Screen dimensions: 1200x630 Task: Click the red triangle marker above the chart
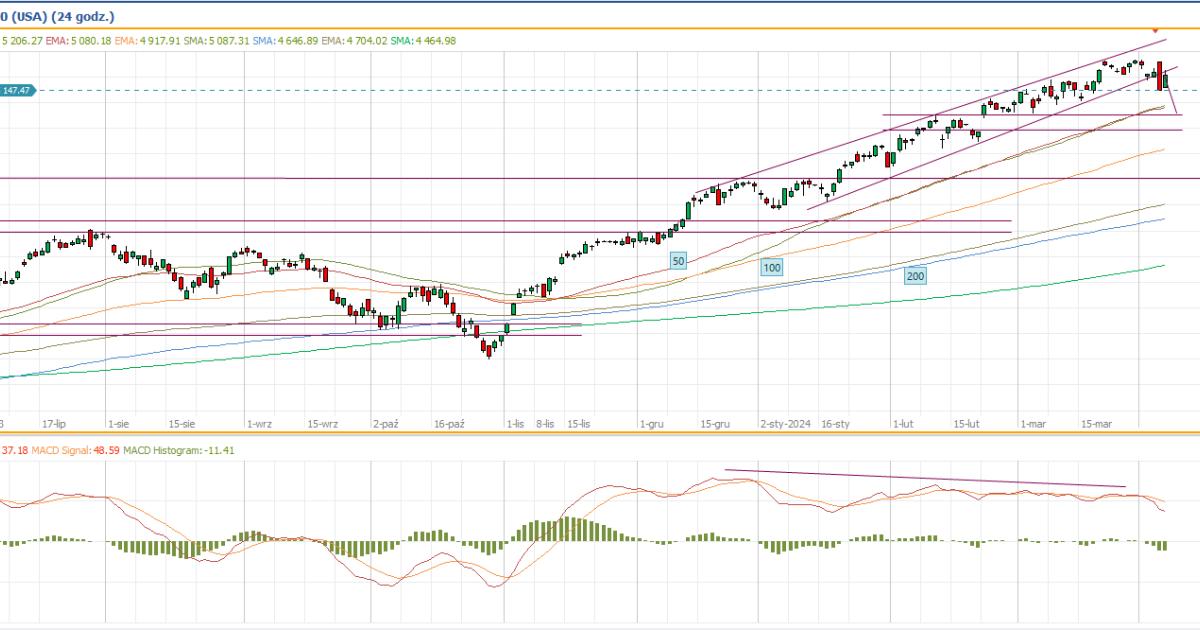1158,32
